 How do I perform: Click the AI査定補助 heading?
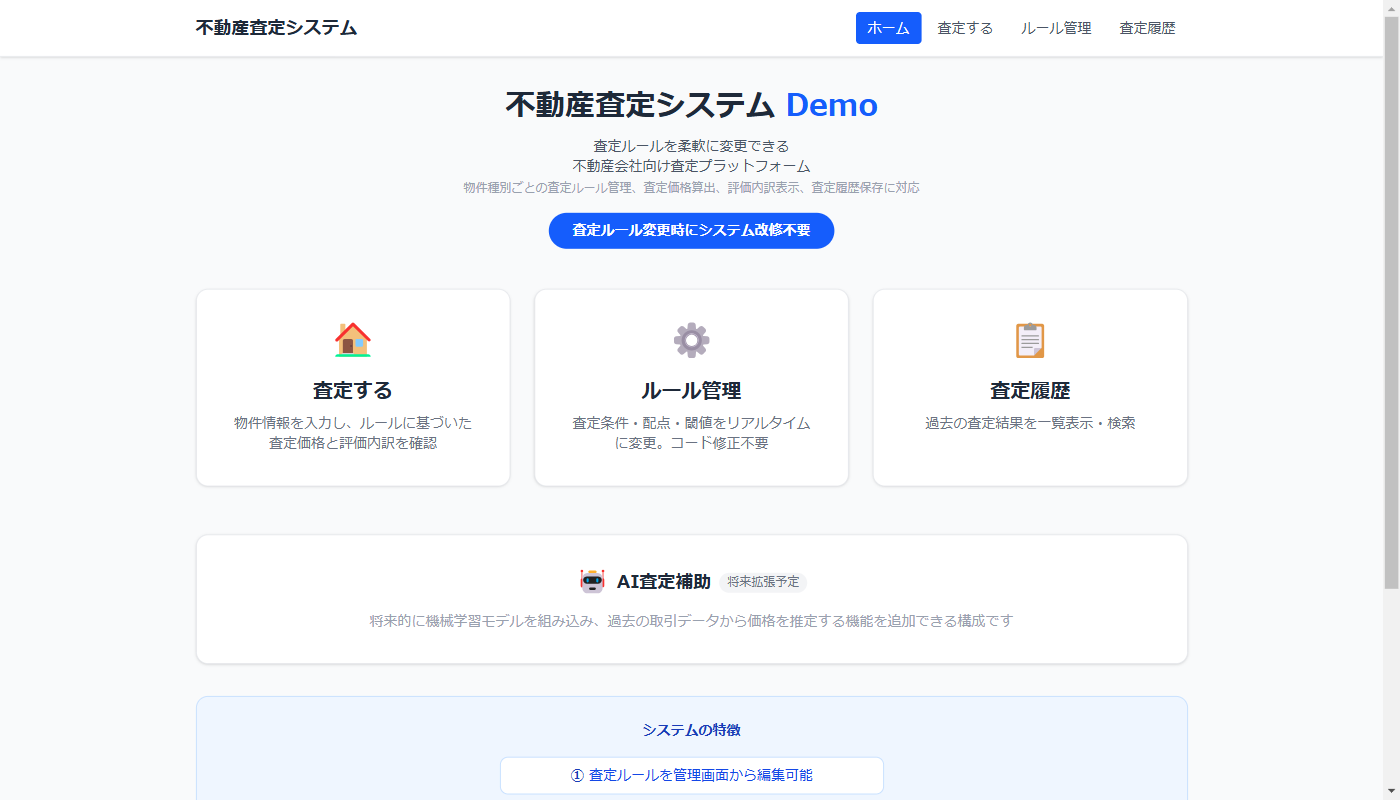[664, 581]
